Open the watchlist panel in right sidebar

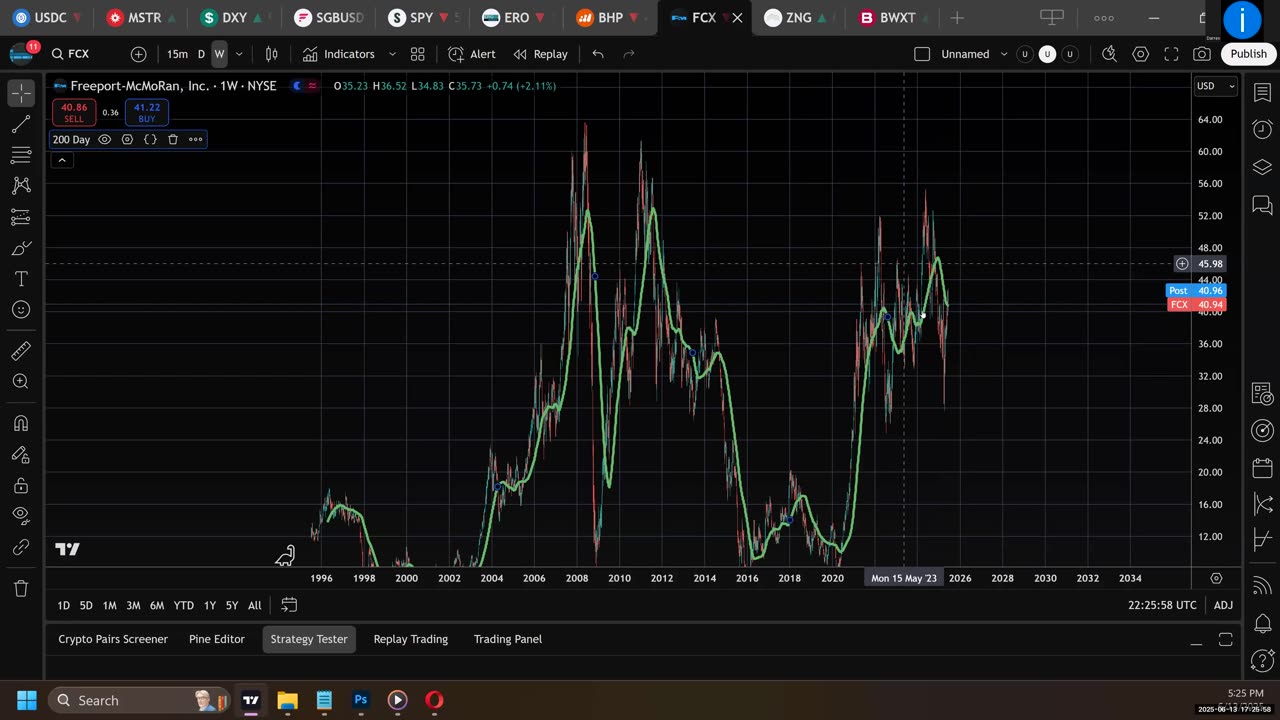point(1262,92)
